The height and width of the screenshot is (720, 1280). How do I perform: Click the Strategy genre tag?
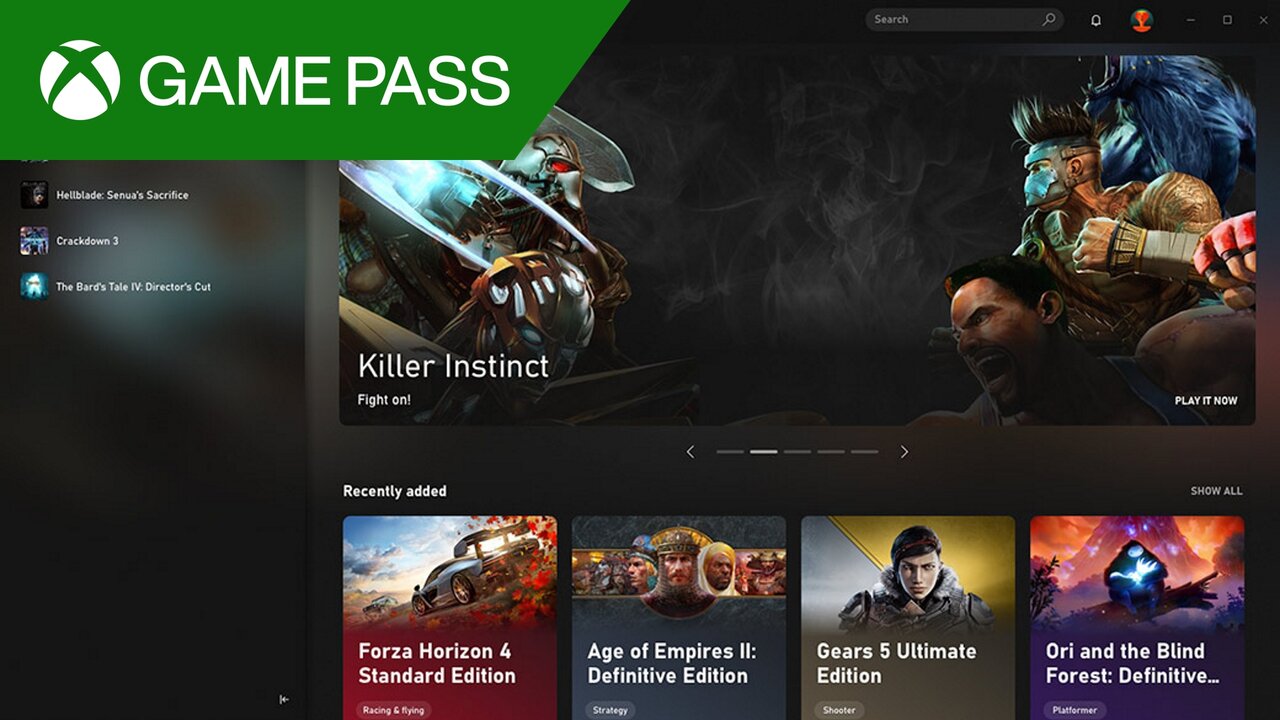coord(610,710)
